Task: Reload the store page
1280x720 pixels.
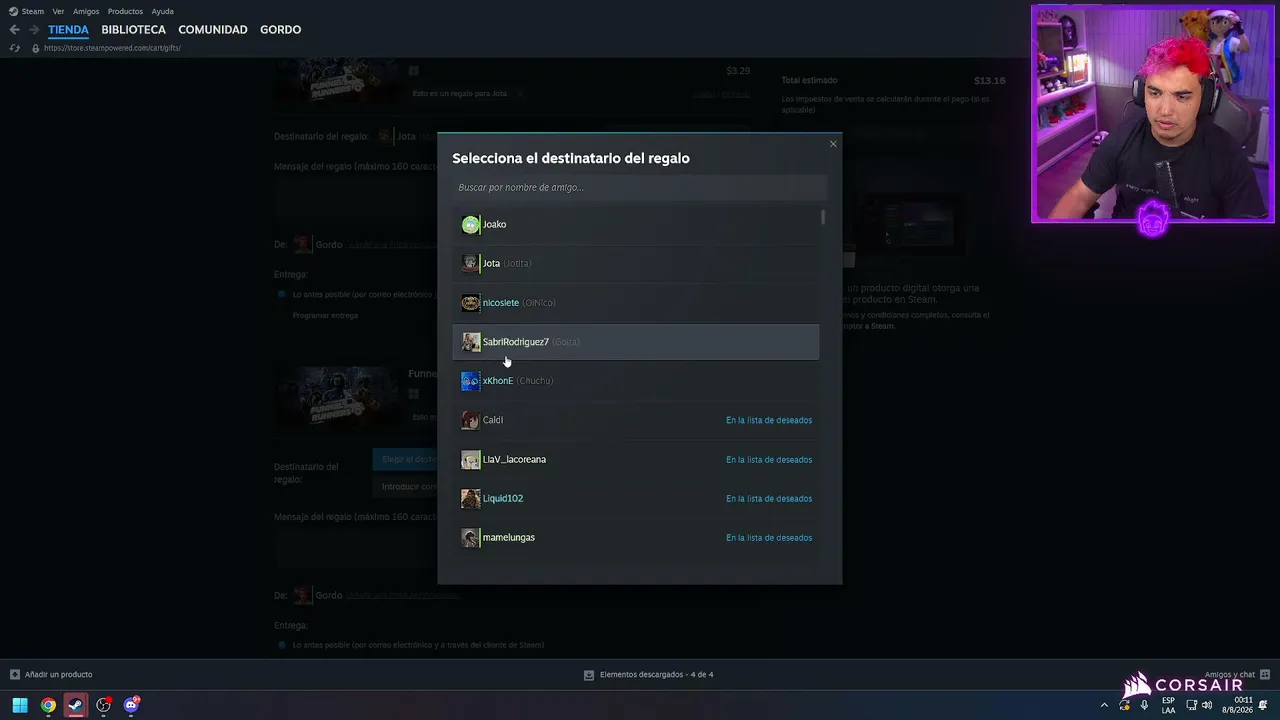Action: pyautogui.click(x=14, y=48)
